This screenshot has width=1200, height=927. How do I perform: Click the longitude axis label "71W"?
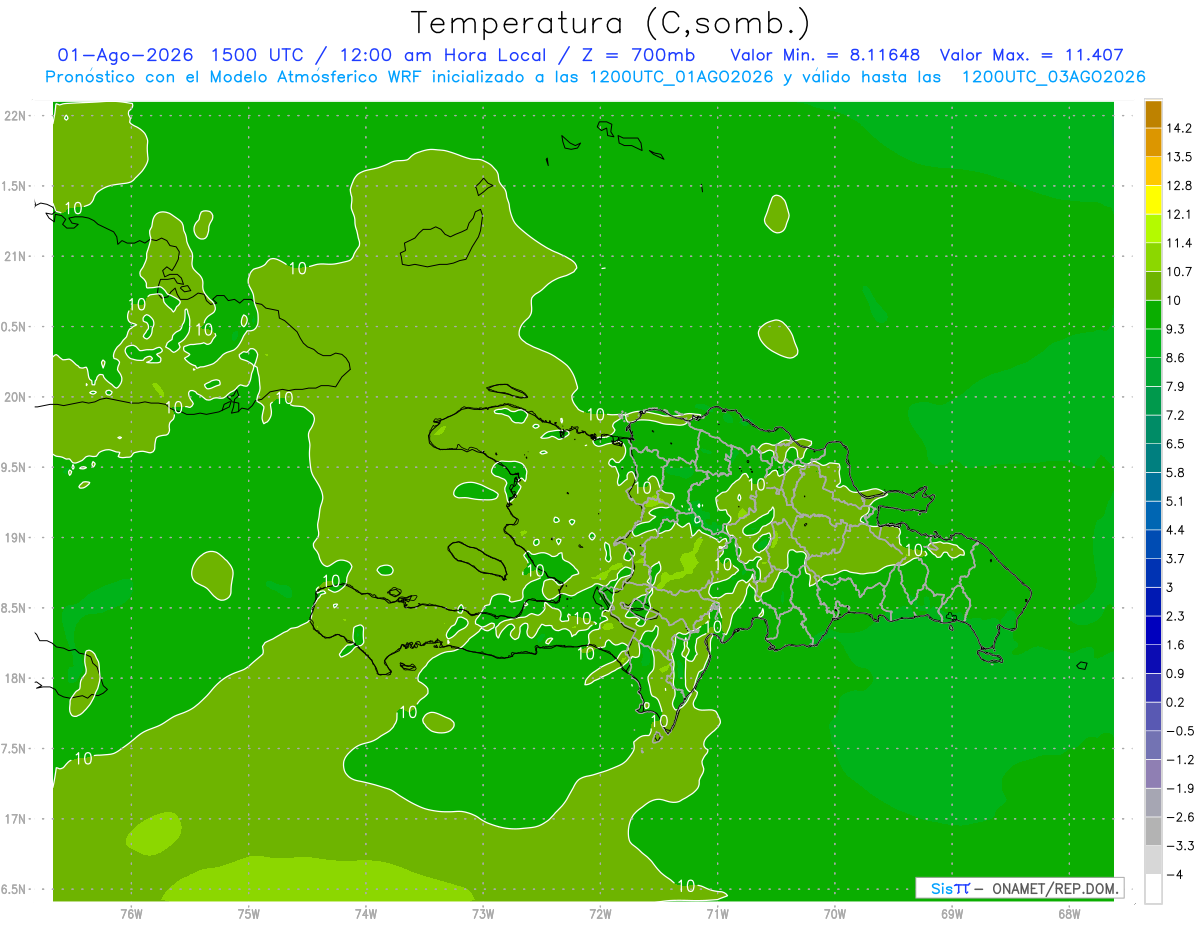pyautogui.click(x=717, y=913)
